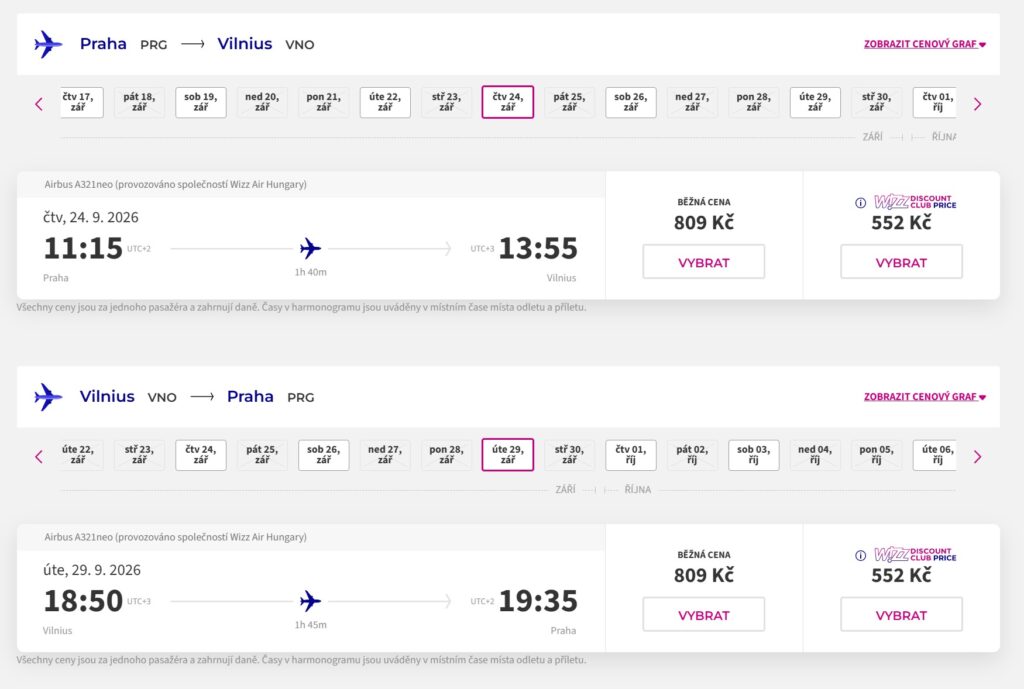Show previous dates for the outbound flight
Screen dimensions: 1024x689
[39, 103]
